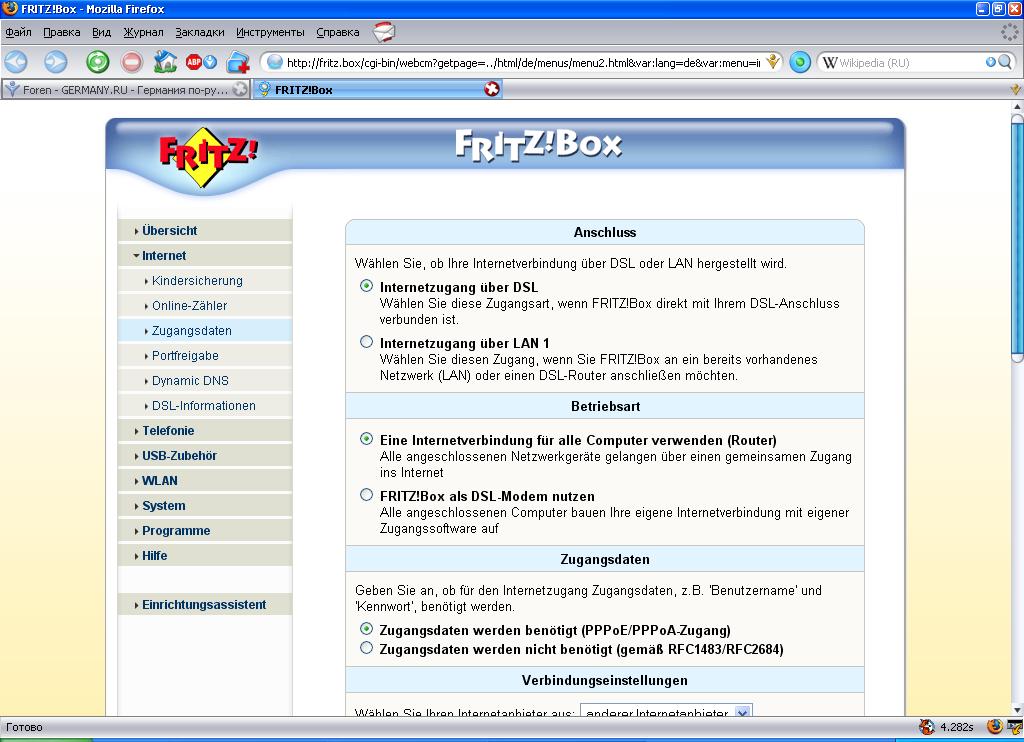Close the FRITZ!Box tab with red X
This screenshot has height=742, width=1024.
click(491, 89)
